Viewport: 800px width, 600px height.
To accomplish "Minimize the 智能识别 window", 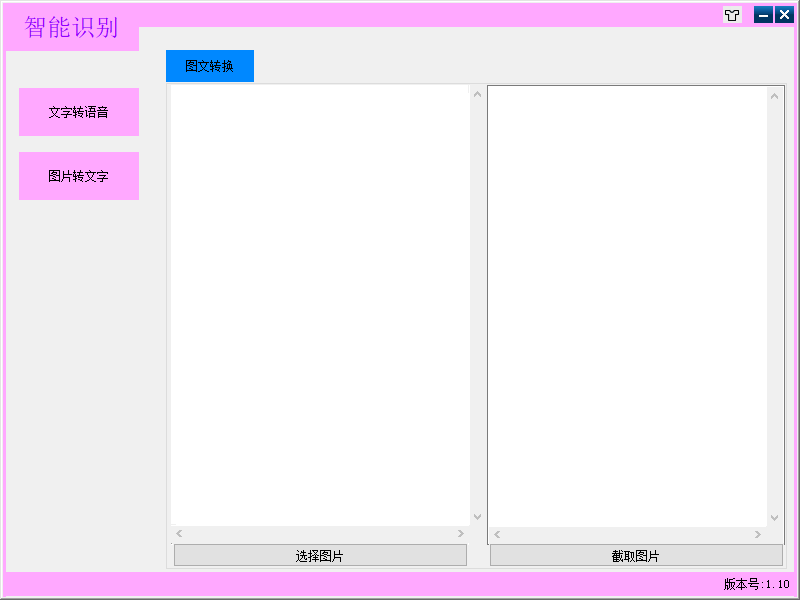I will click(x=763, y=15).
